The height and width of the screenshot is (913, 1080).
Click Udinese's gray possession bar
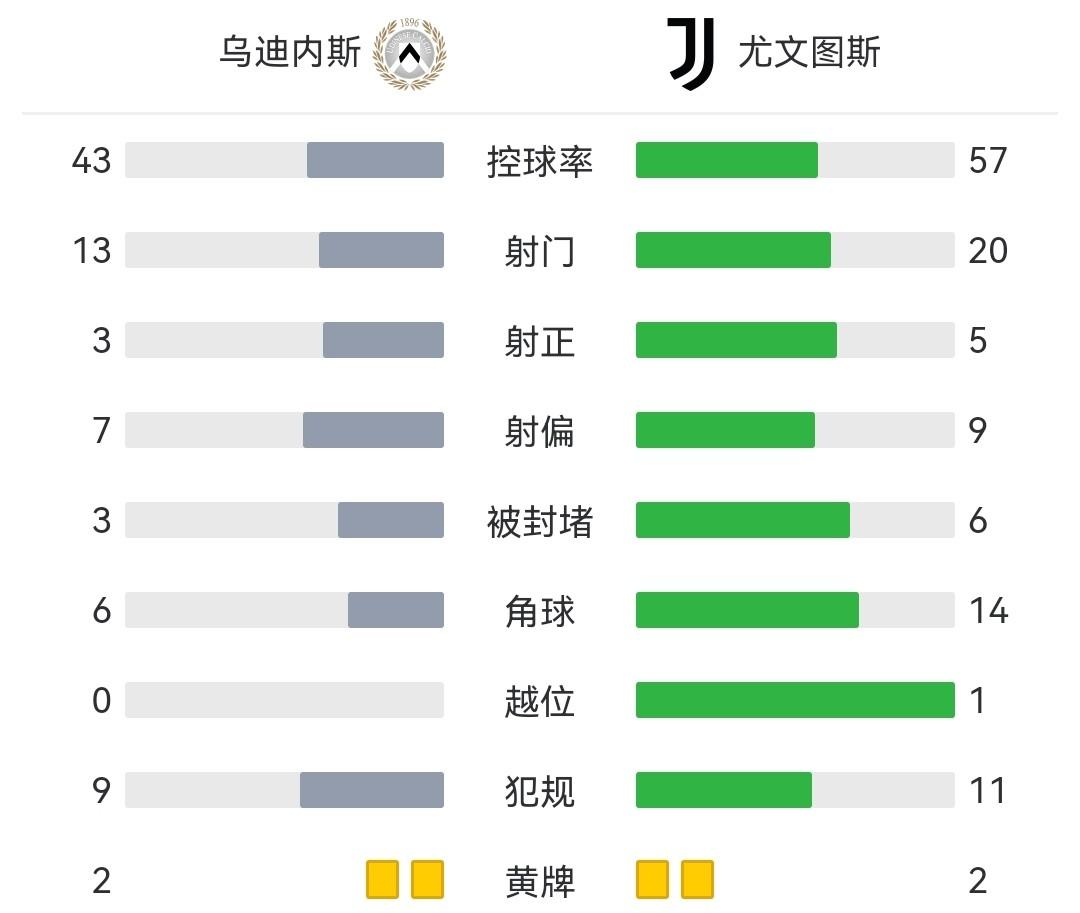tap(375, 160)
